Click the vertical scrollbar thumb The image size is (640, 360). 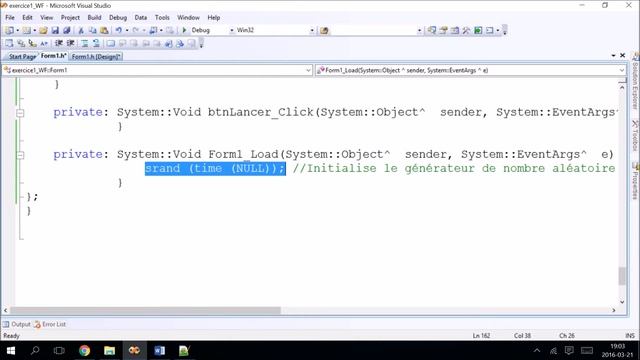(622, 276)
